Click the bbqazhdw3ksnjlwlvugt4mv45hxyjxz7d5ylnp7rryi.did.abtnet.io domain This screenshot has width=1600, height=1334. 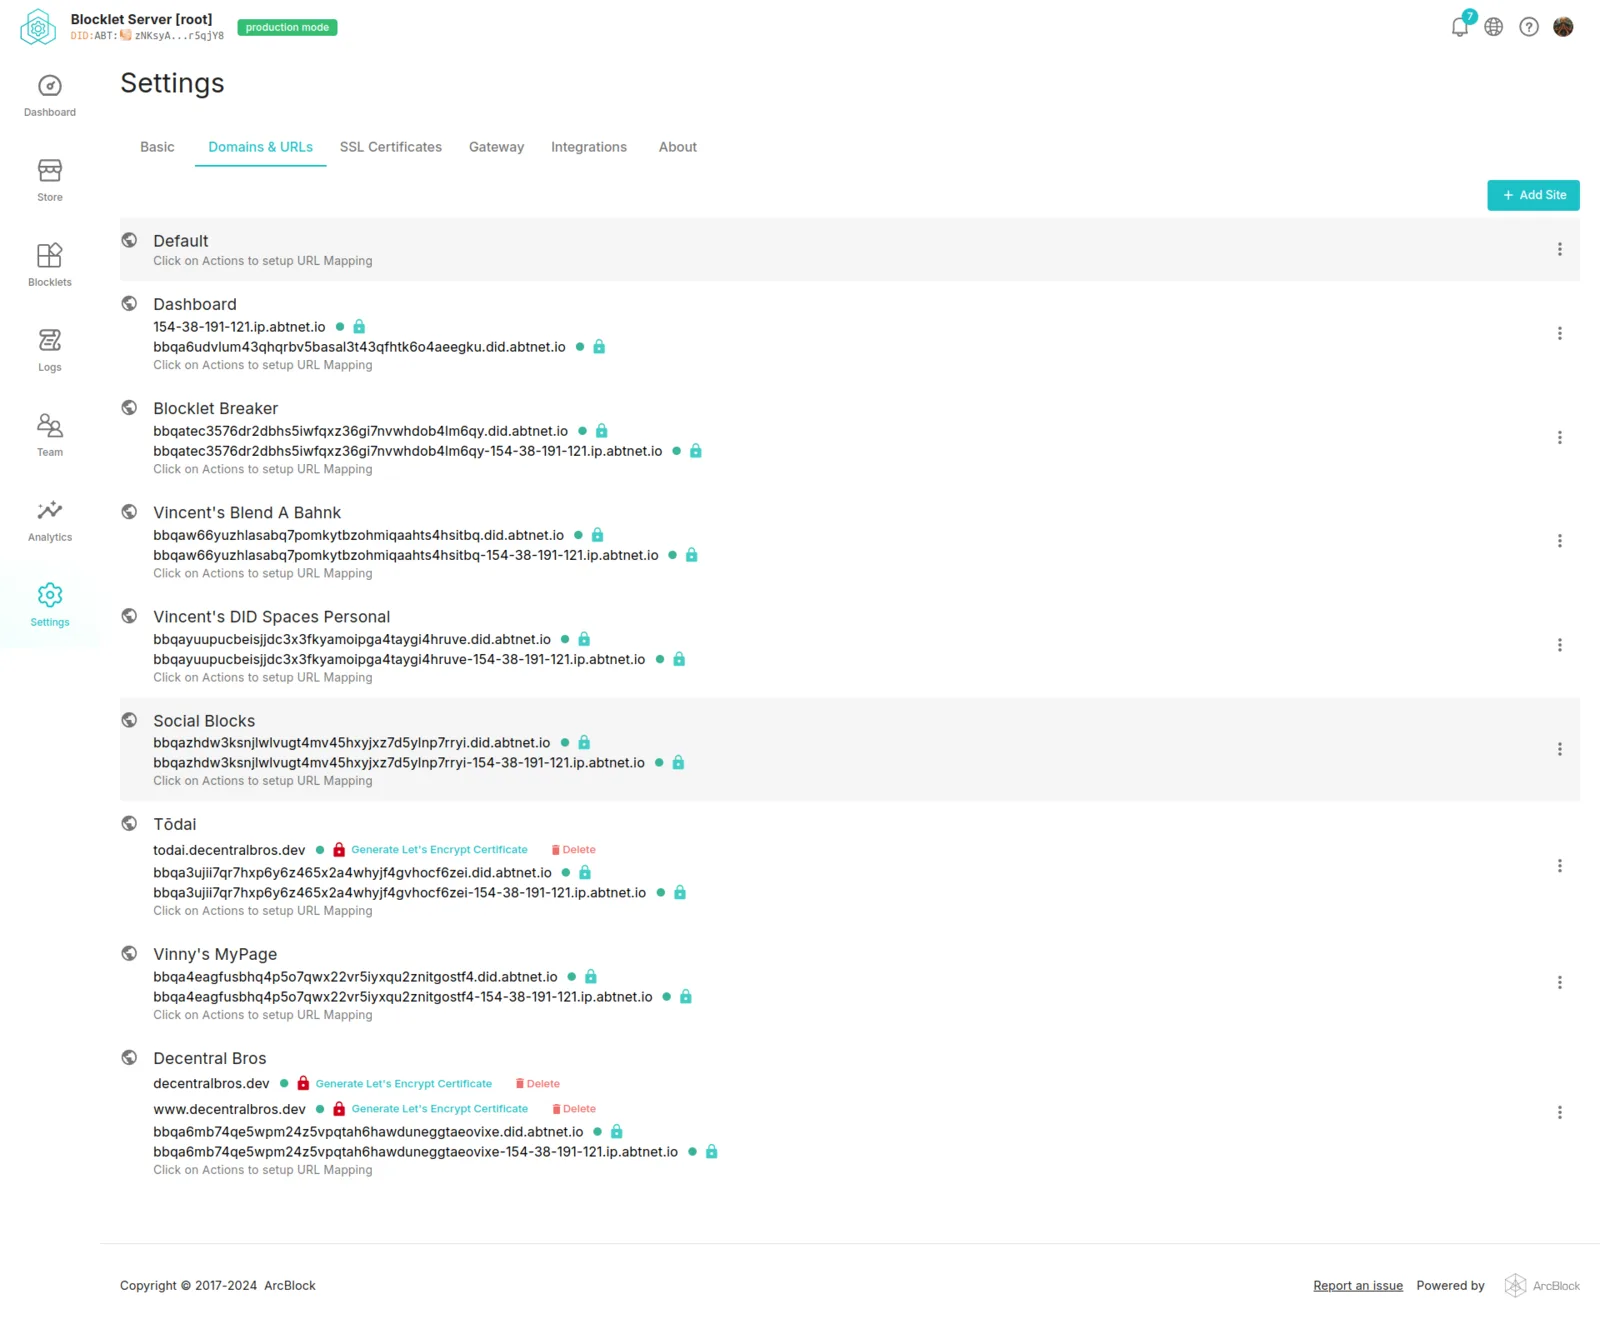click(352, 743)
